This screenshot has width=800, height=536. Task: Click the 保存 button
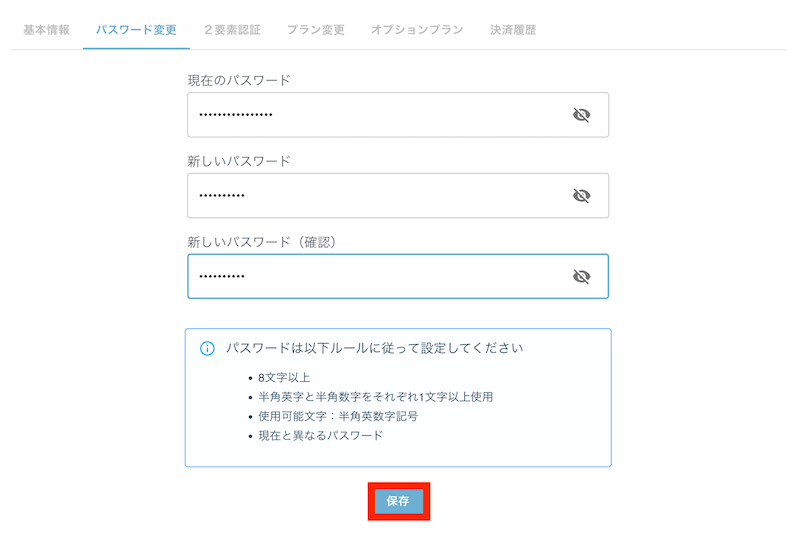coord(398,501)
